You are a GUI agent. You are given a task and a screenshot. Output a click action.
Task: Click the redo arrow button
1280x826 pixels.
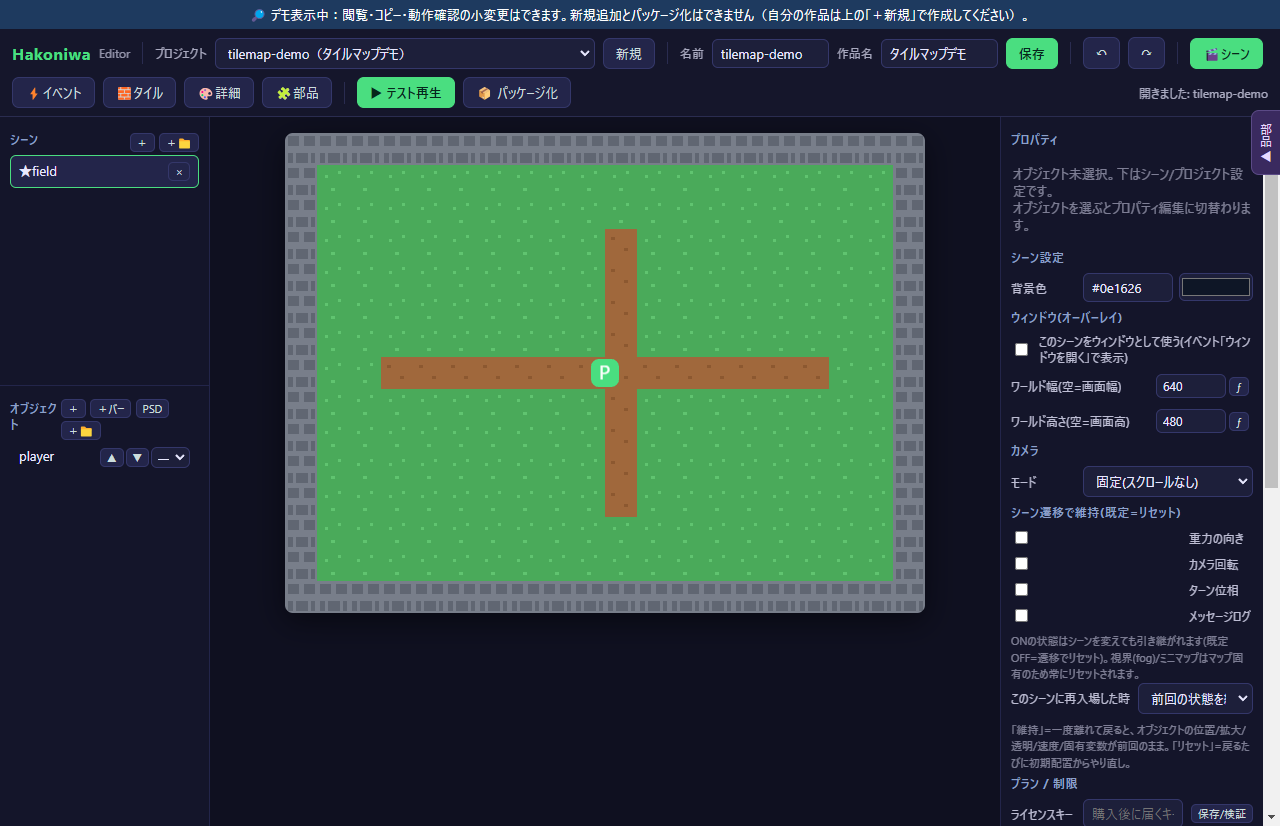(1146, 54)
